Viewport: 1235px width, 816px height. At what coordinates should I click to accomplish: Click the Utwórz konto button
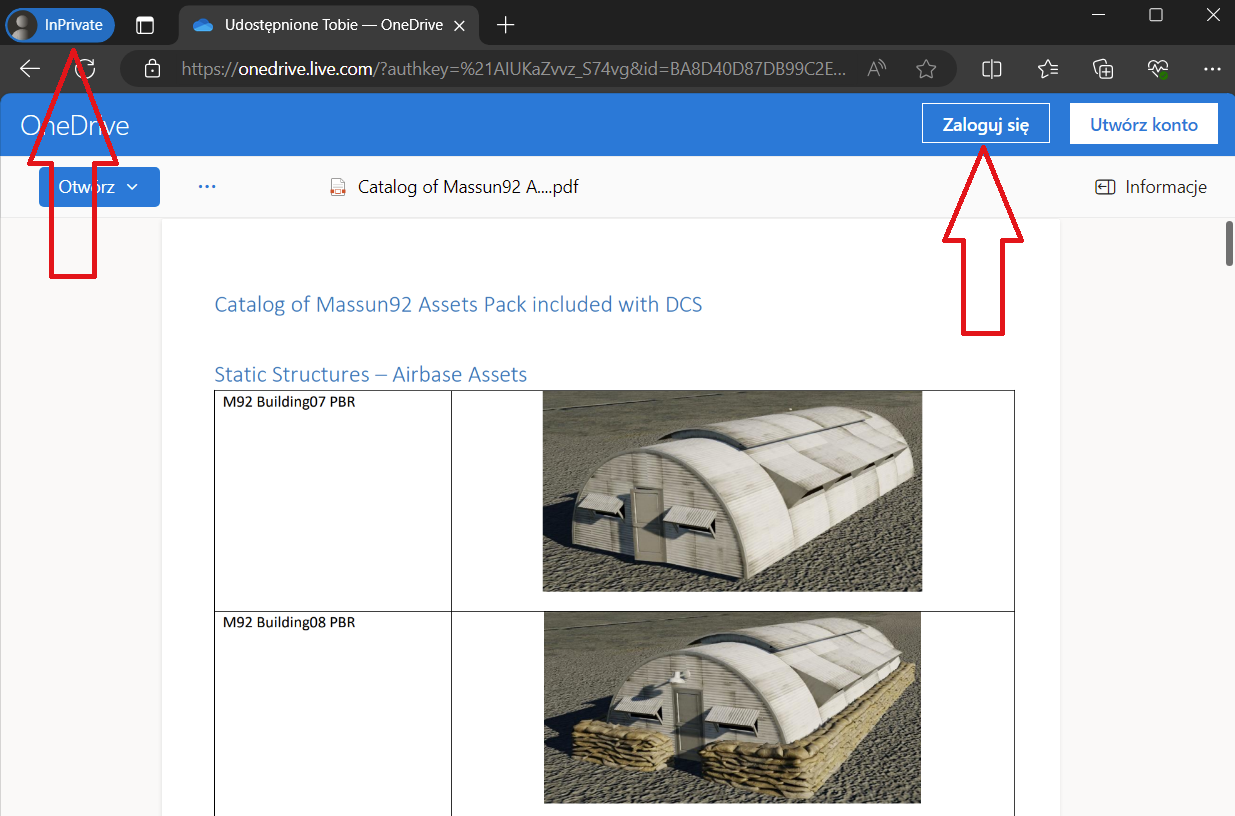(1144, 125)
